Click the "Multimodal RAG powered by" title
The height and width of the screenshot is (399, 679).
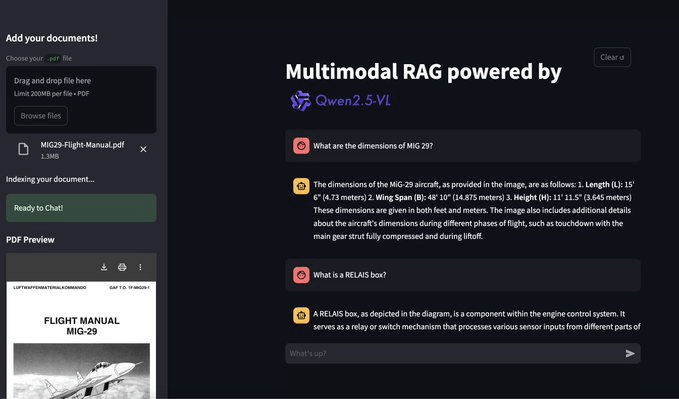pyautogui.click(x=424, y=72)
